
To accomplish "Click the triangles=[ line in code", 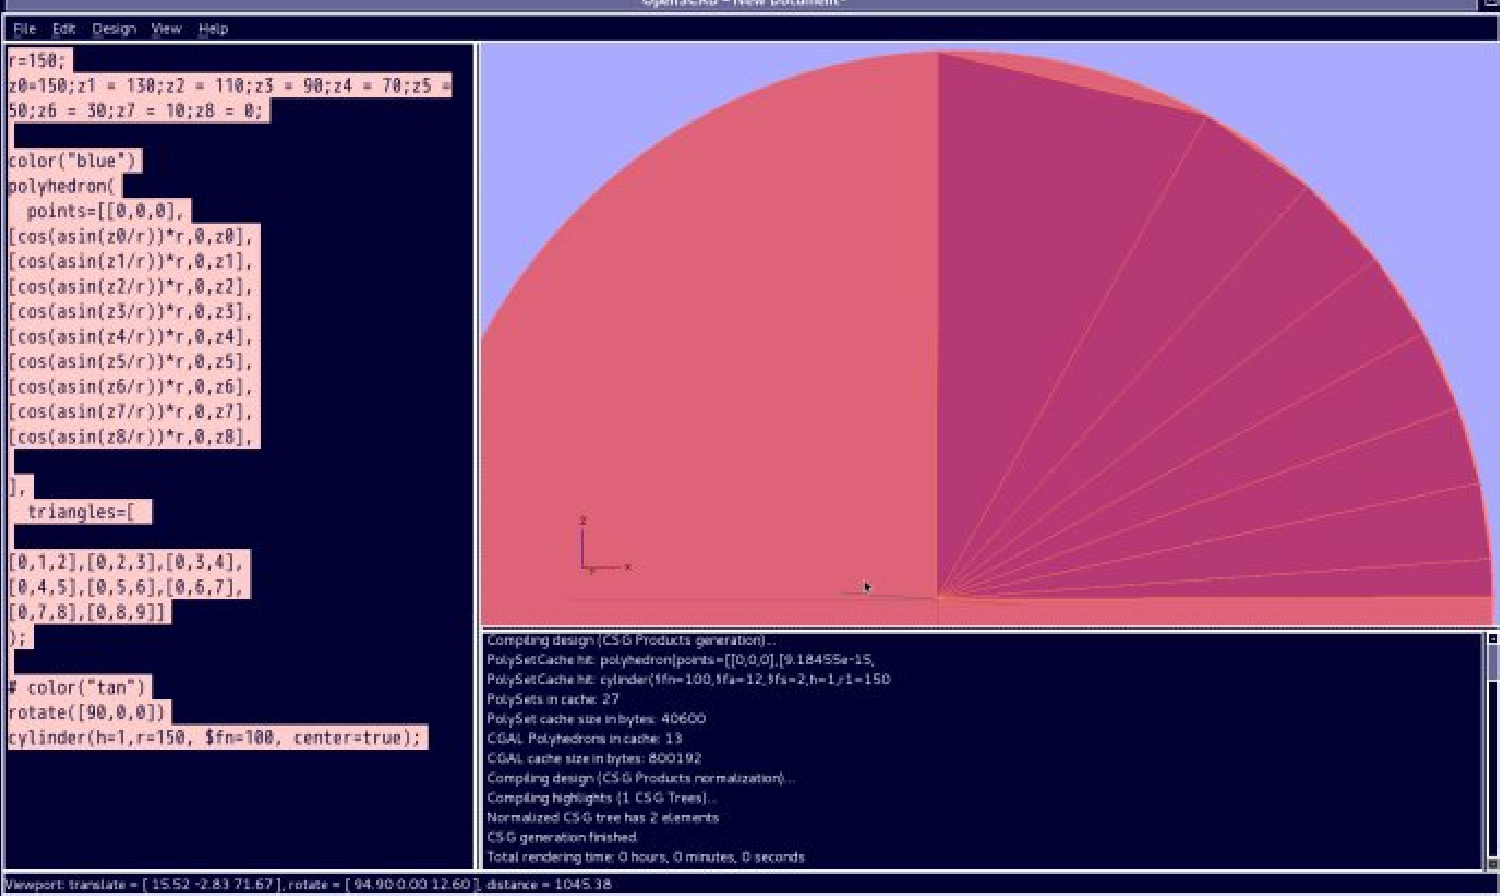I will [x=81, y=512].
